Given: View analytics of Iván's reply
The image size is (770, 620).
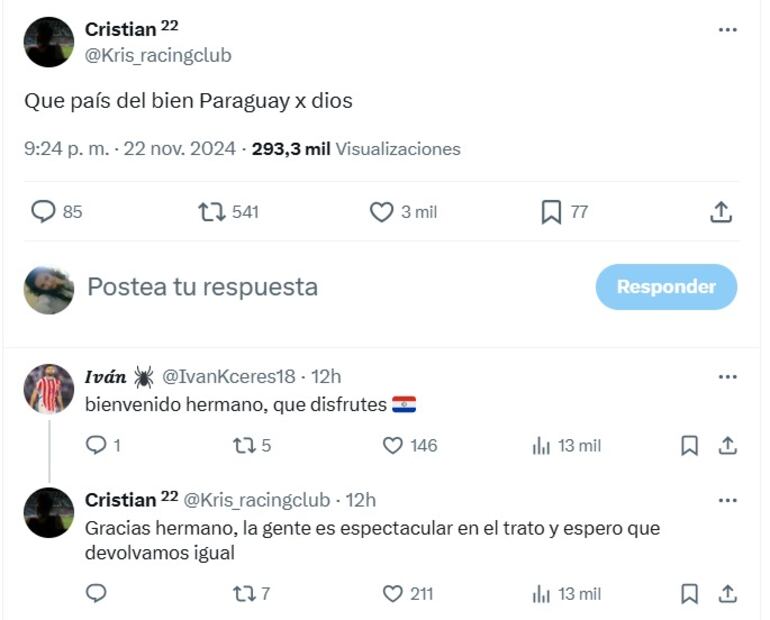Looking at the screenshot, I should [x=542, y=445].
